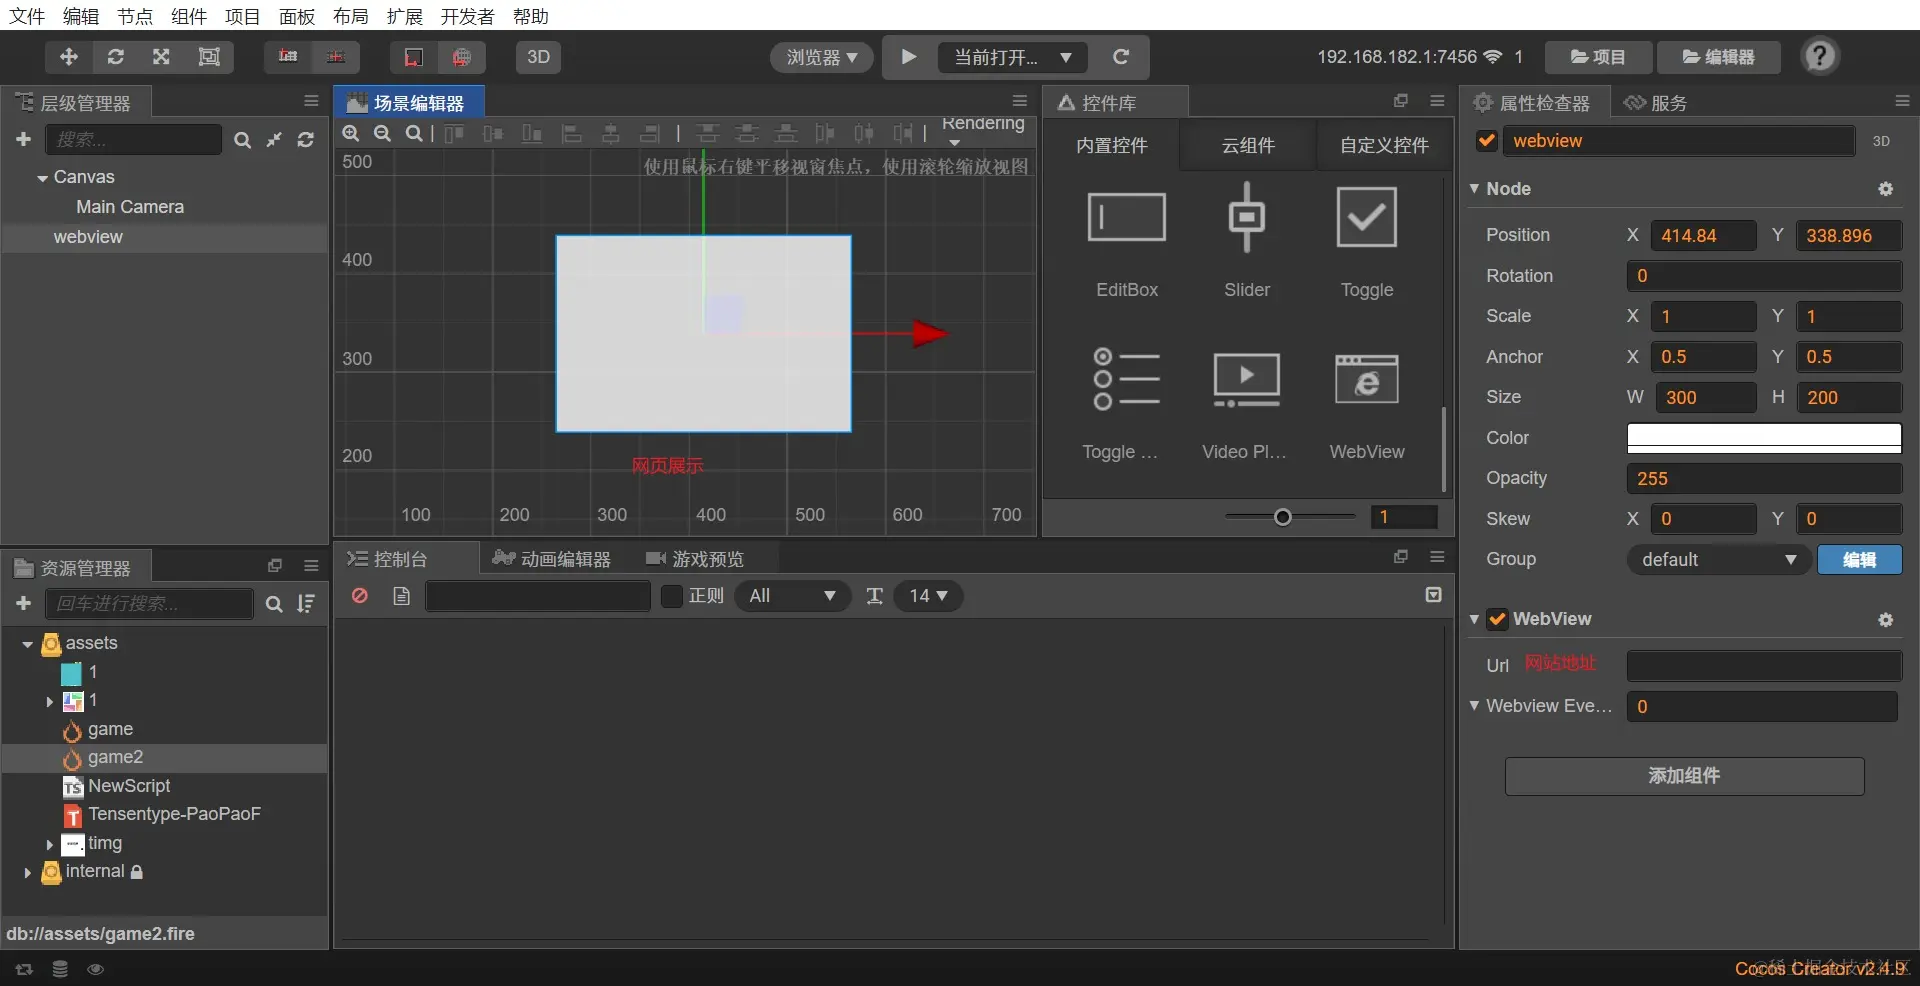
Task: Click the asset sort order icon
Action: pyautogui.click(x=306, y=604)
